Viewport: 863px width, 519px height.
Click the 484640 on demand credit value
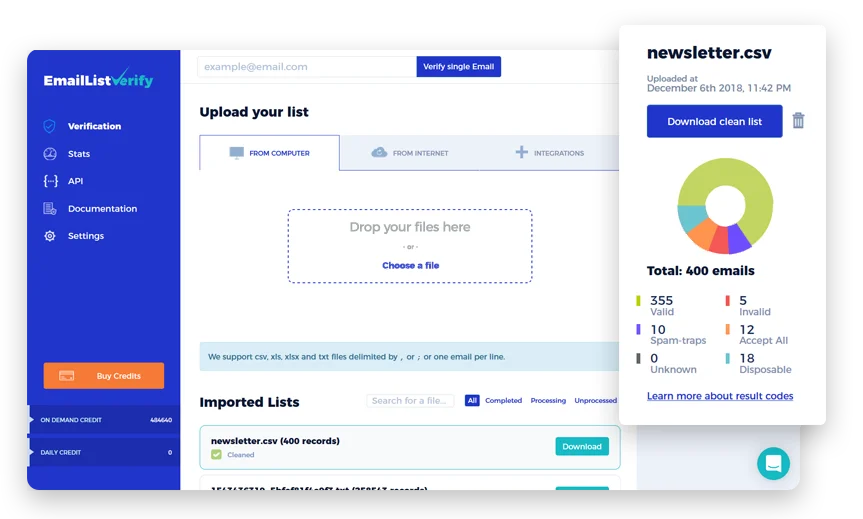[x=161, y=420]
